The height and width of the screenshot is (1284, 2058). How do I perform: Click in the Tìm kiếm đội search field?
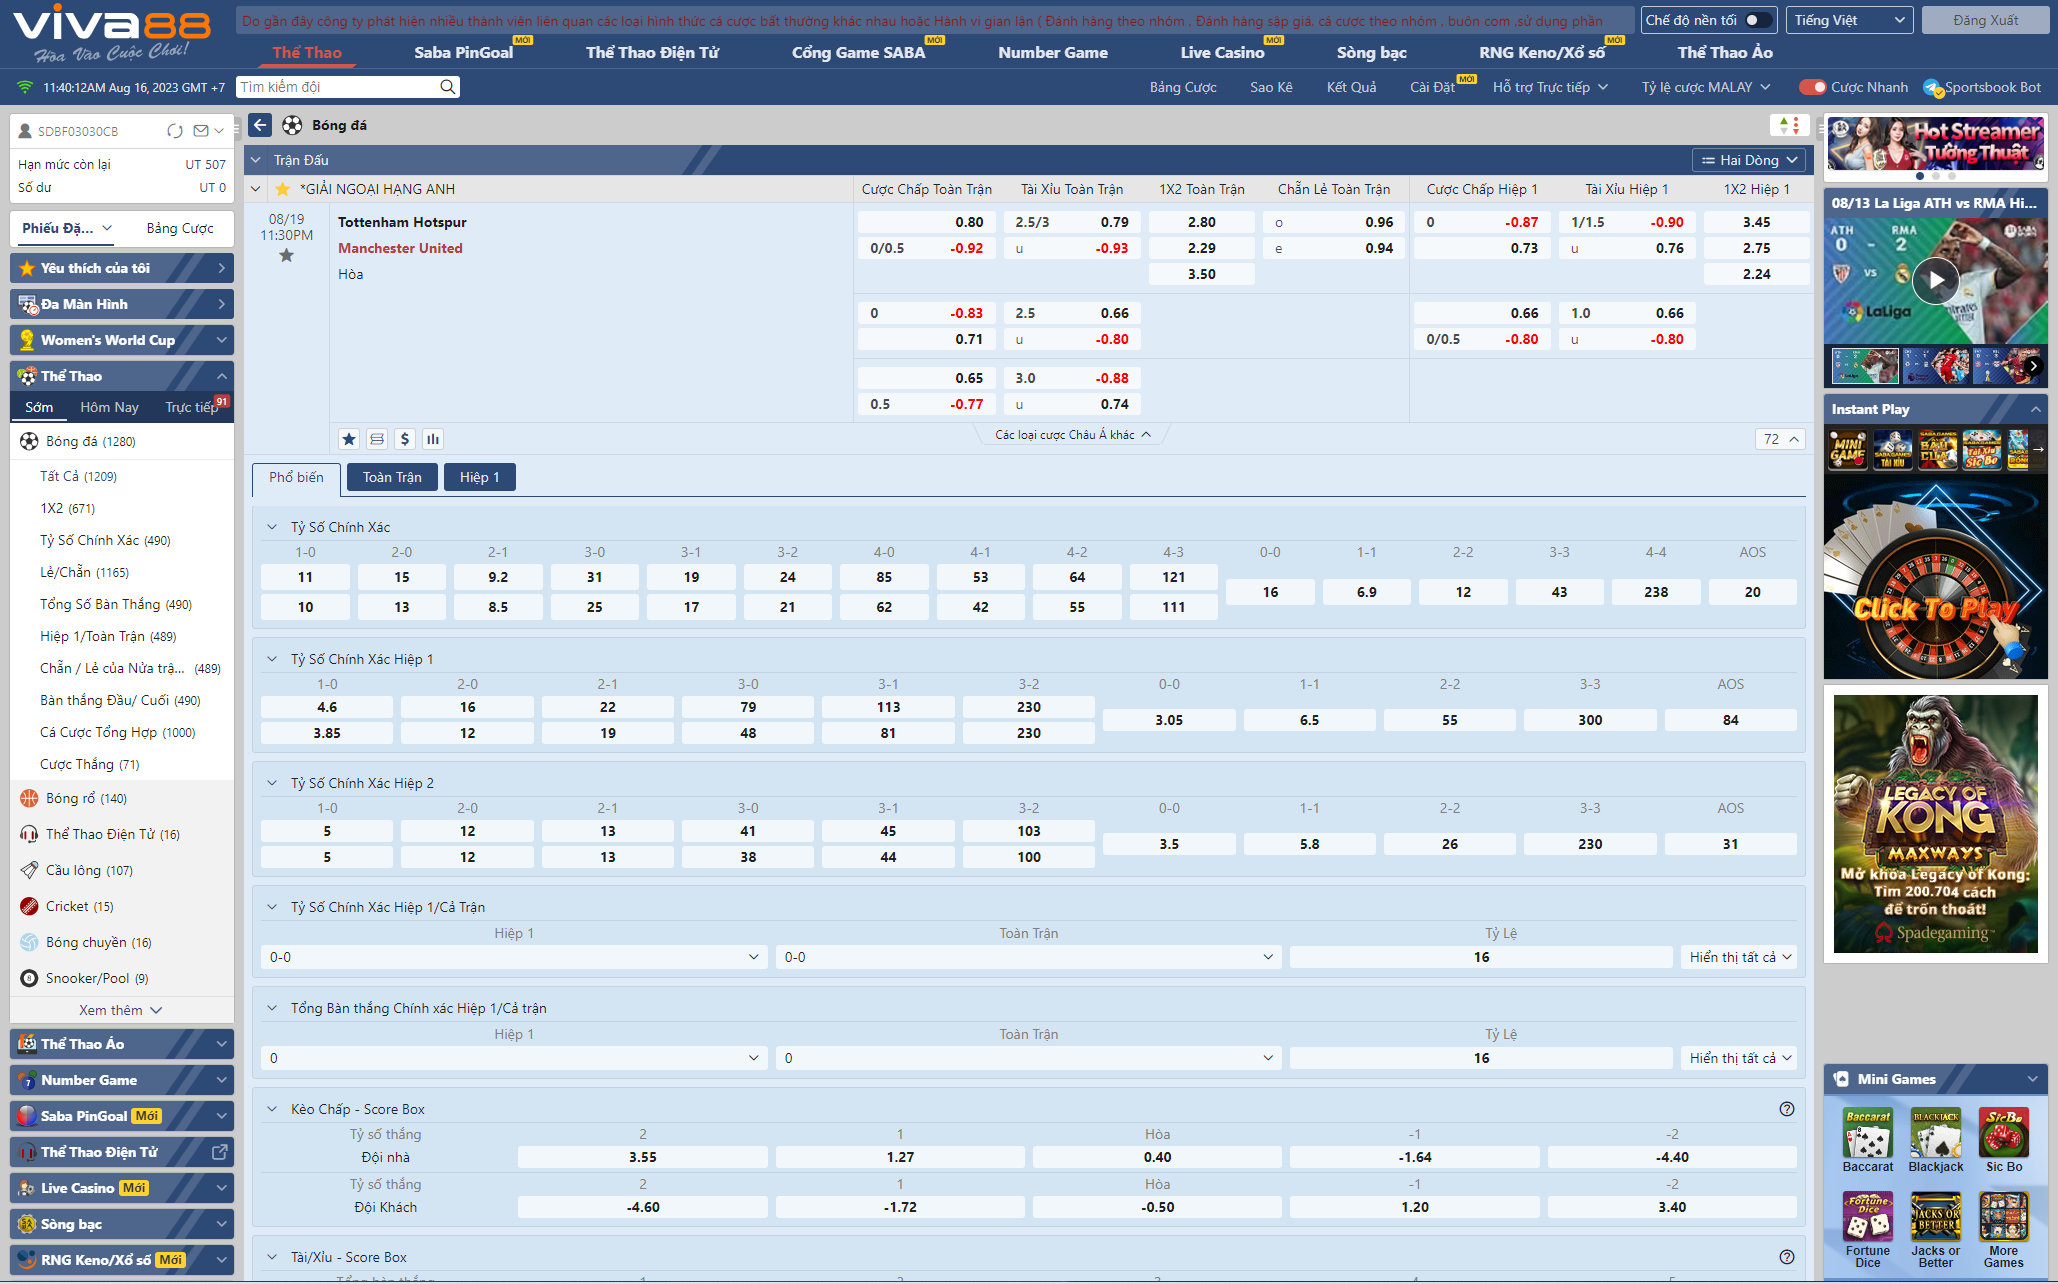click(x=338, y=87)
